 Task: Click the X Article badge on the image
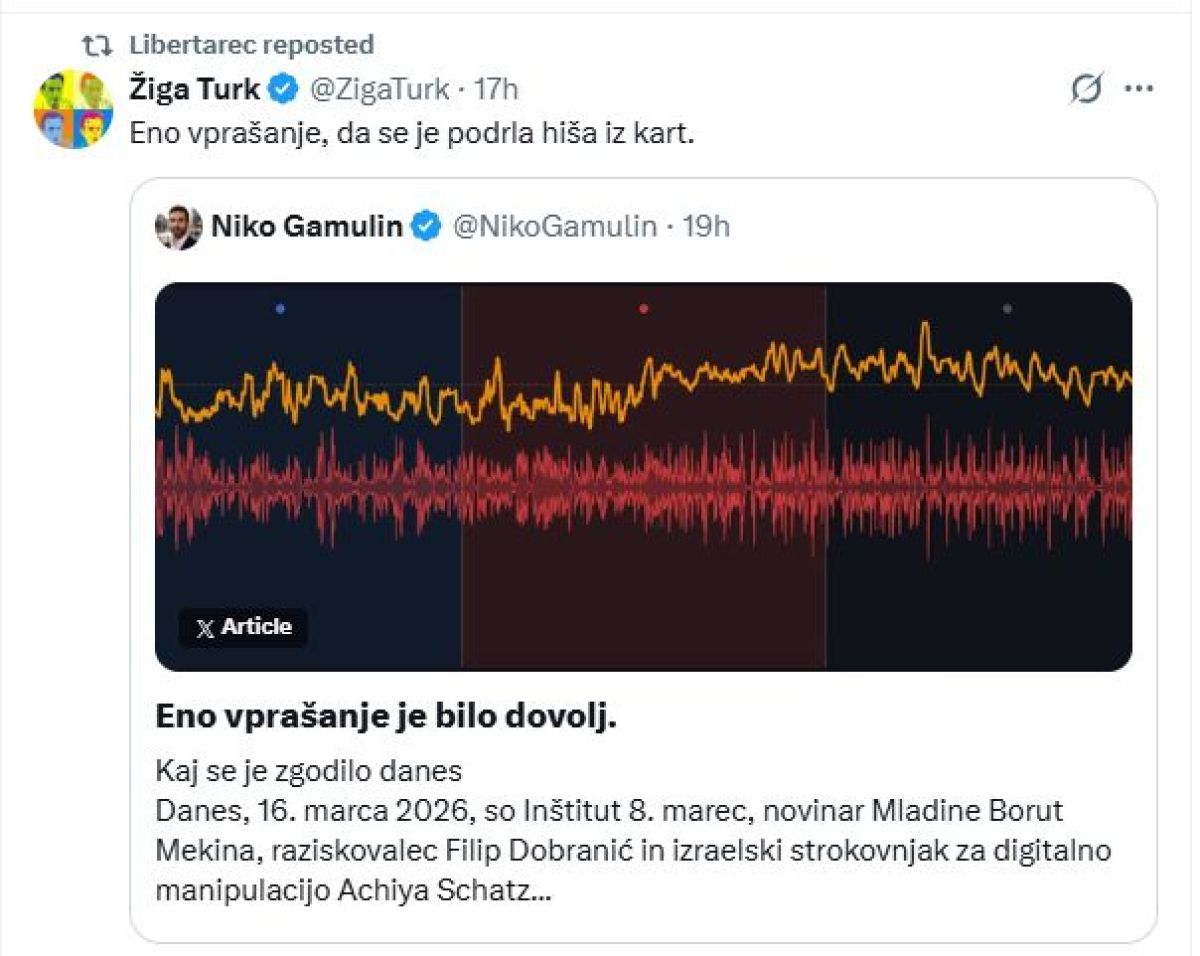coord(244,628)
